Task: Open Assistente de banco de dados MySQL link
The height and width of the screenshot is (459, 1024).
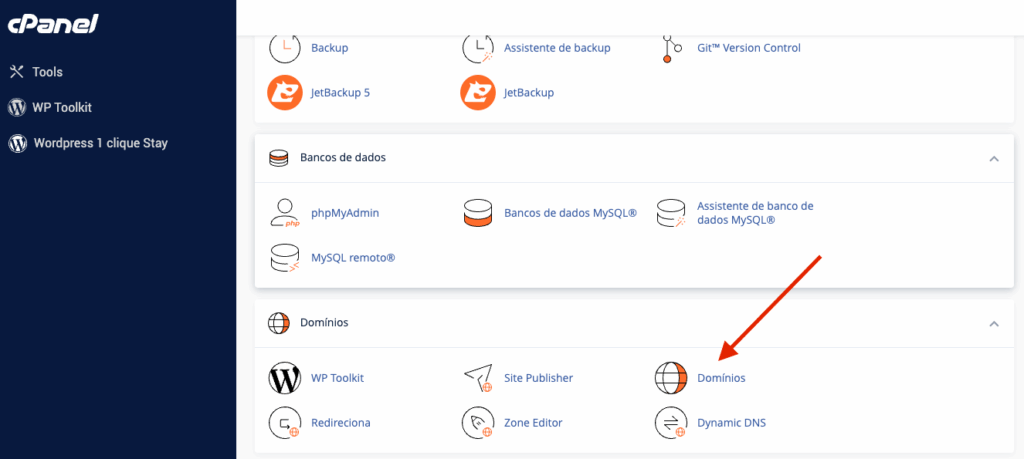Action: click(754, 213)
